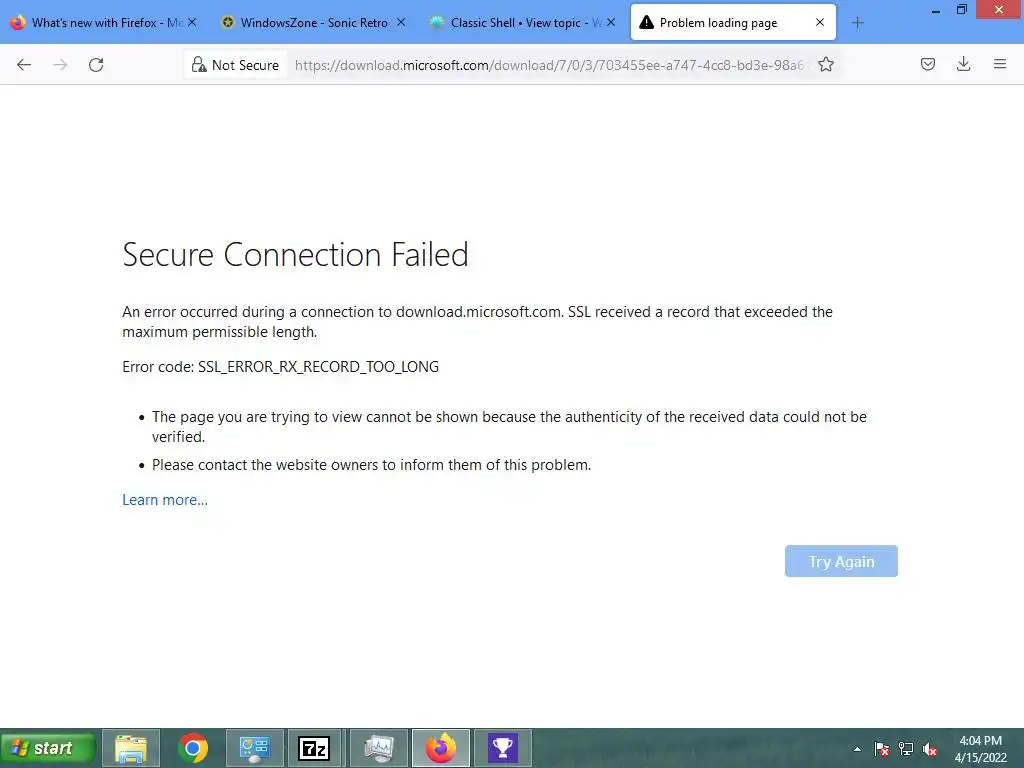The width and height of the screenshot is (1024, 768).
Task: Open a new tab
Action: pyautogui.click(x=857, y=23)
